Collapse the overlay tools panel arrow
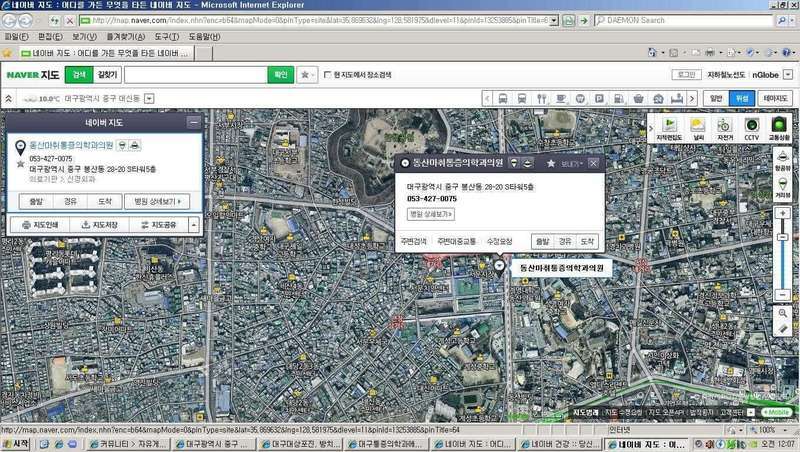The height and width of the screenshot is (452, 800). [x=651, y=129]
